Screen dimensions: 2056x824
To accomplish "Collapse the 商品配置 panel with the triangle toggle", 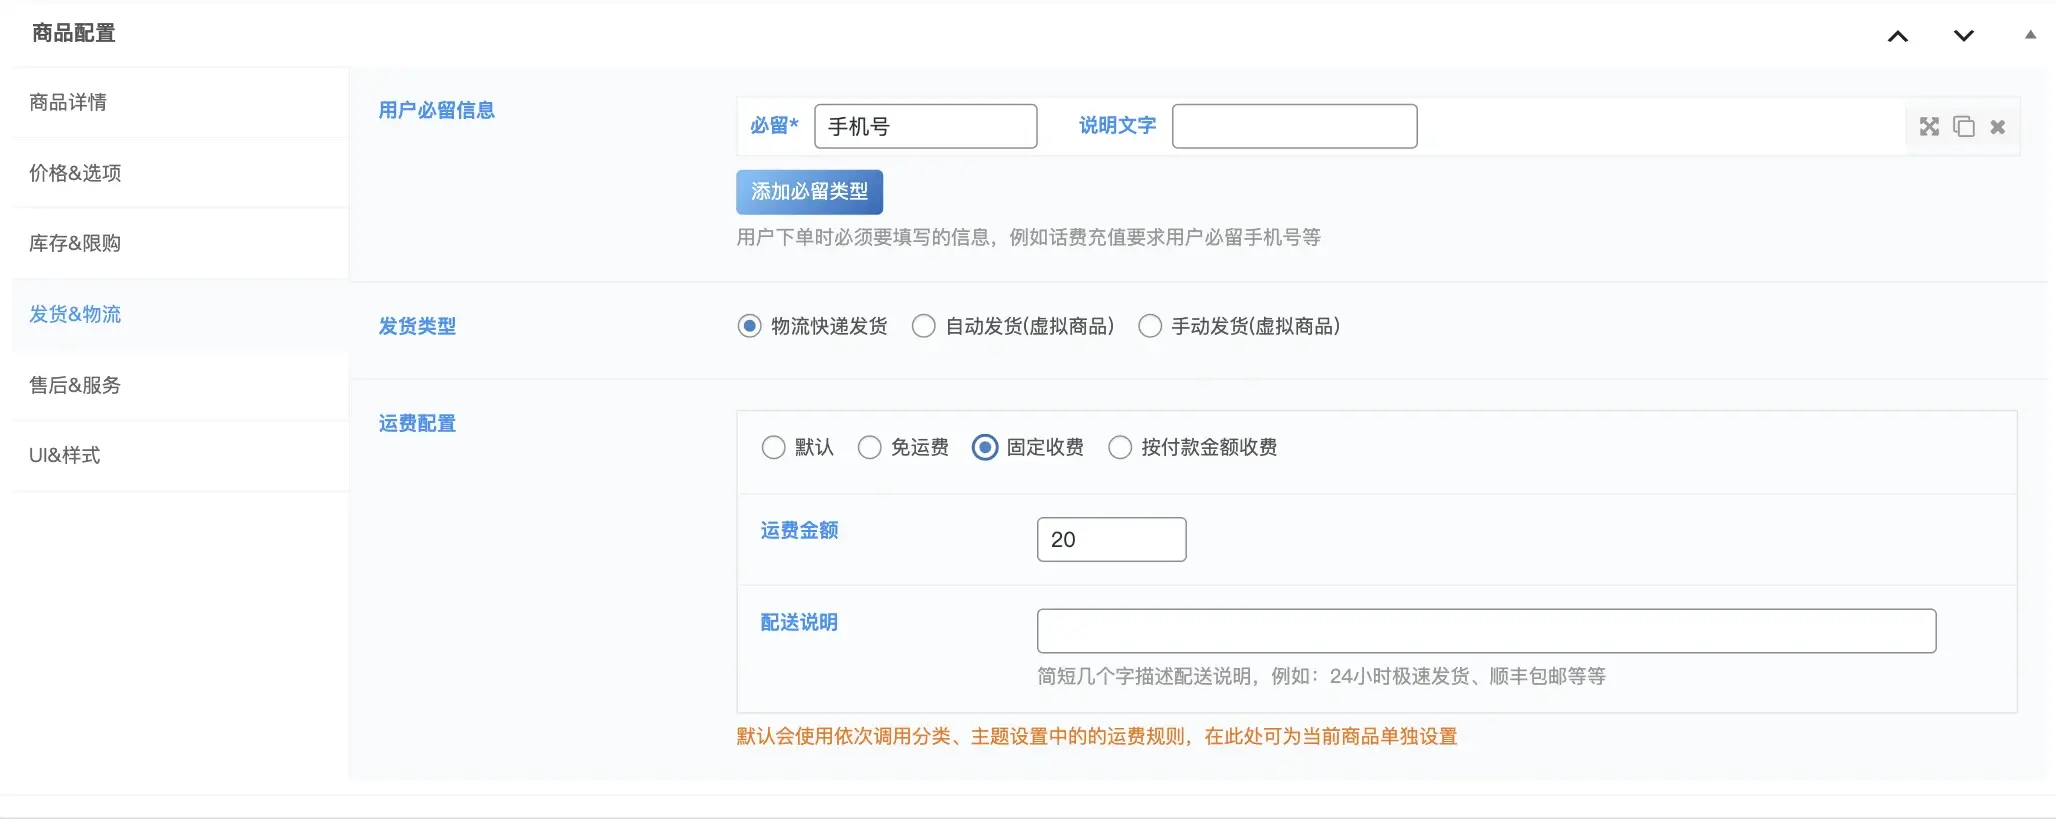I will [2030, 35].
